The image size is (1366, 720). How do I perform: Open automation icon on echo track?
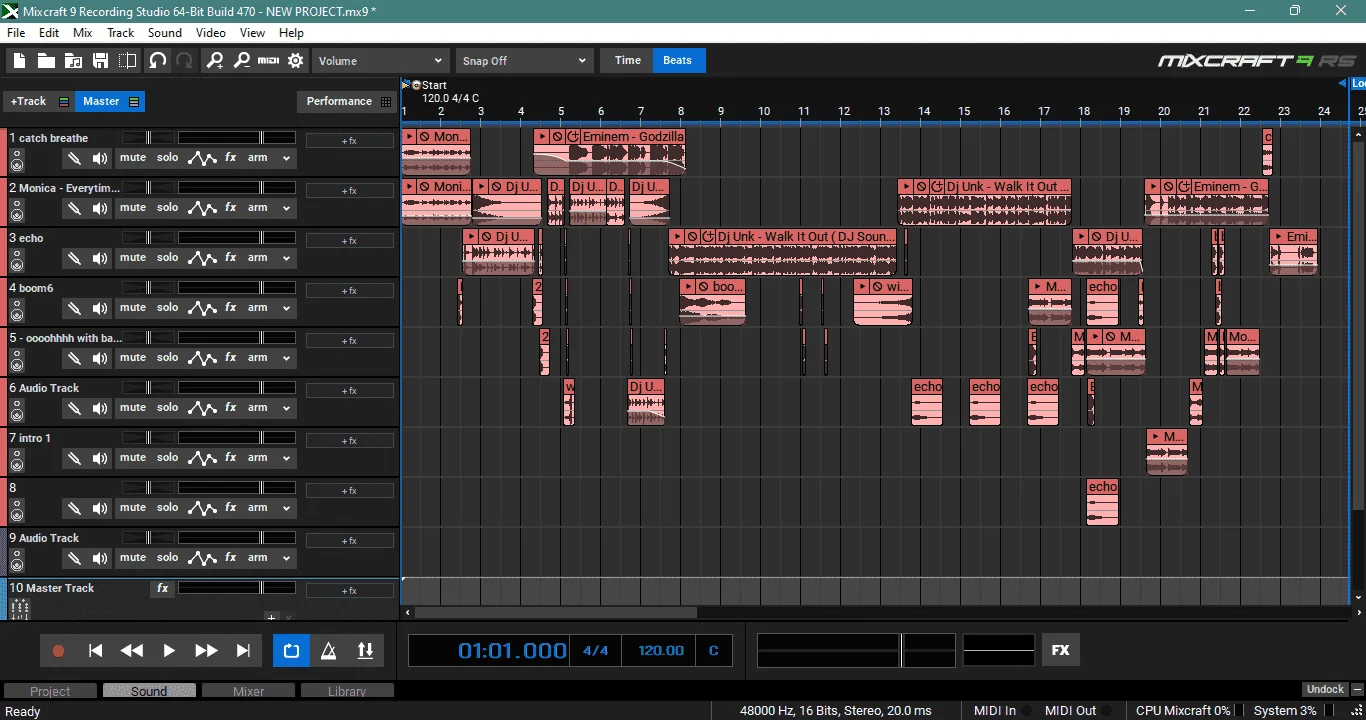pos(203,258)
